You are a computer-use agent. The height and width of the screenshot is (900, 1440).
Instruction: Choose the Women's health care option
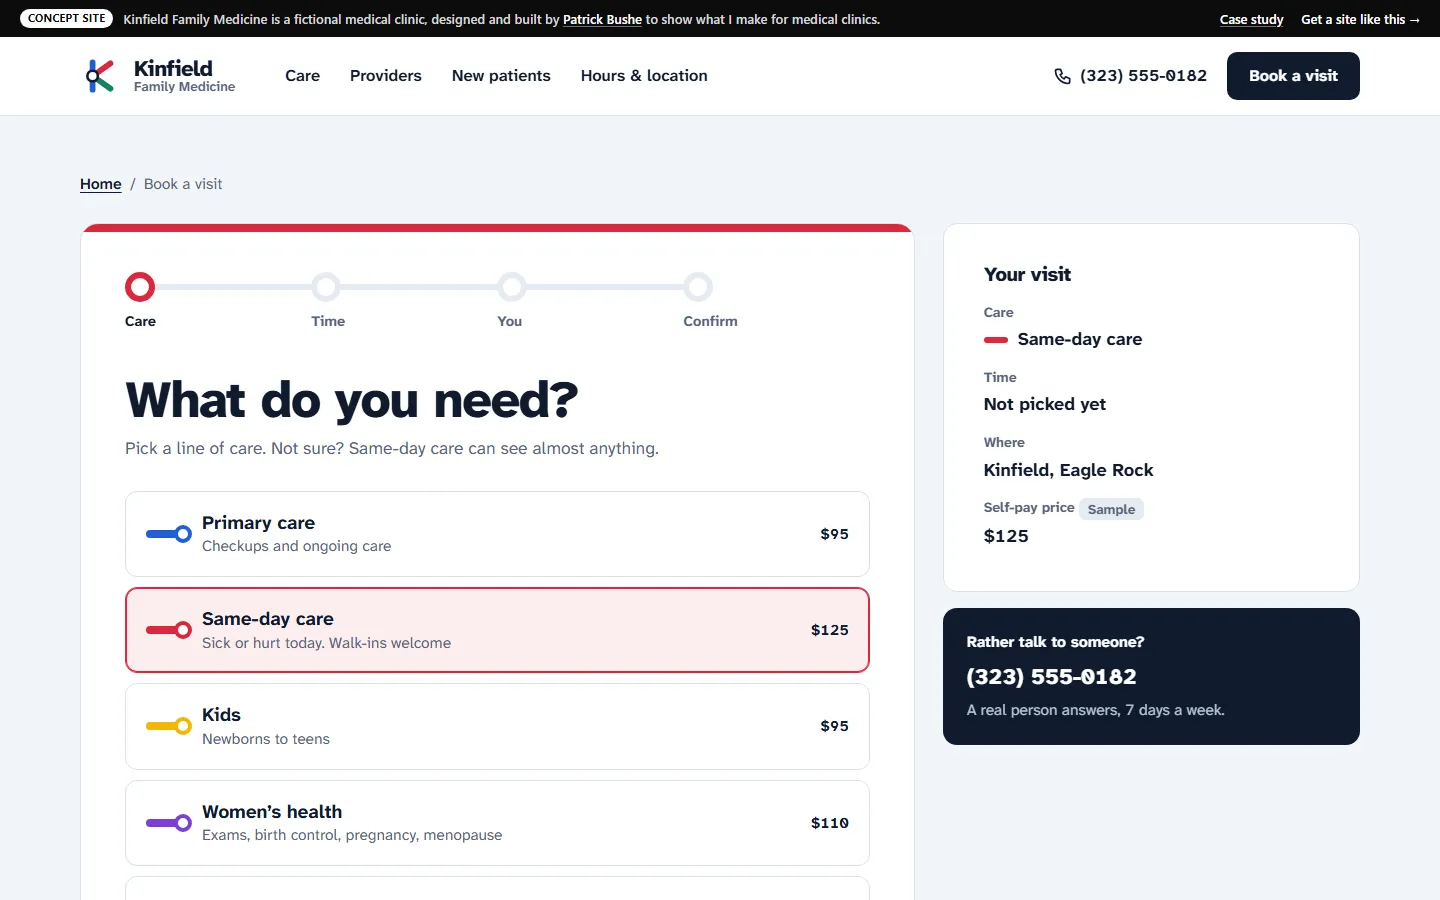coord(497,823)
